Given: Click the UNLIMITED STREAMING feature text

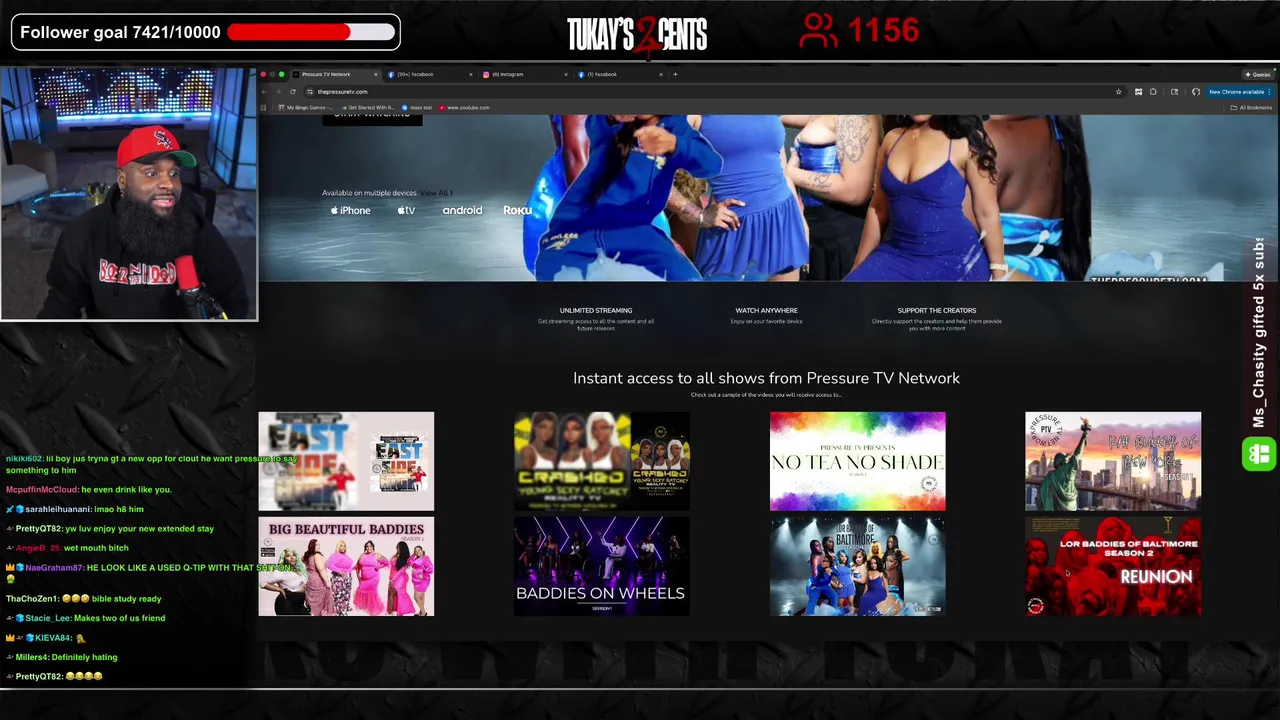Looking at the screenshot, I should point(595,311).
